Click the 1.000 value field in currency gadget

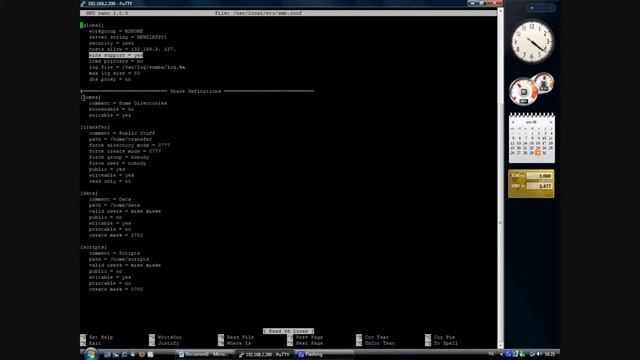pyautogui.click(x=539, y=176)
